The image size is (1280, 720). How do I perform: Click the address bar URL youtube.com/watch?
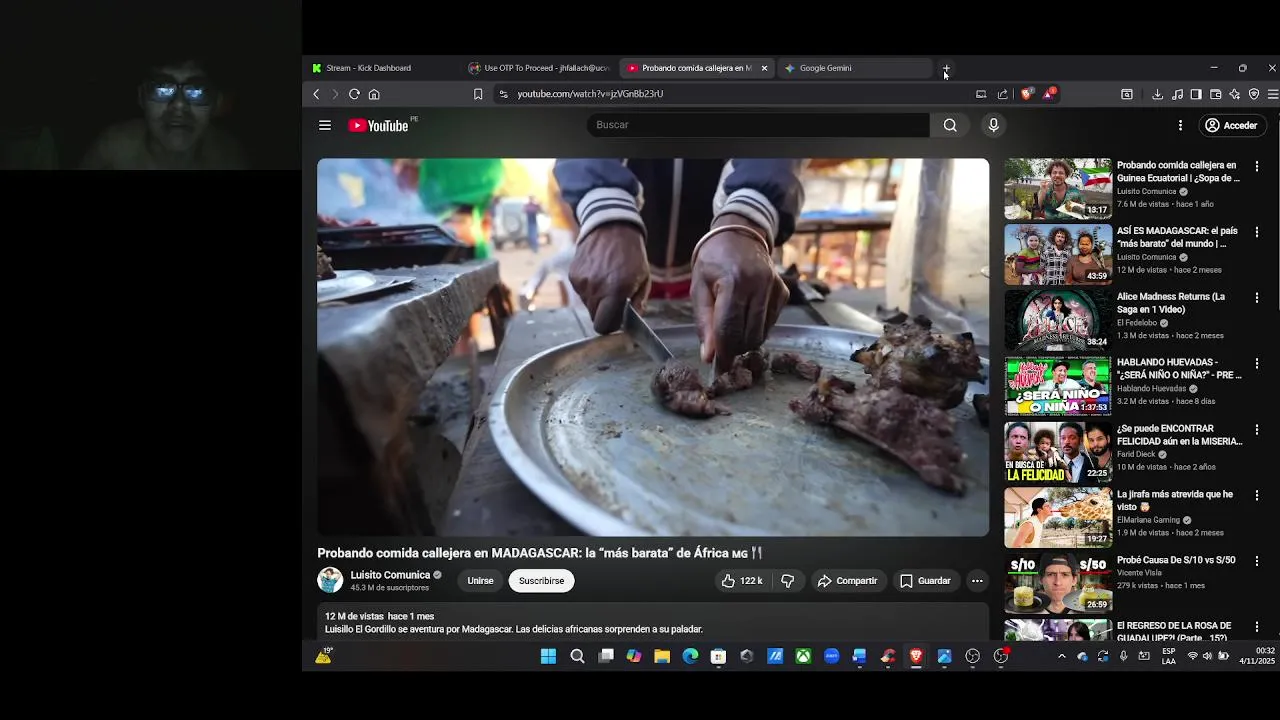(x=590, y=94)
